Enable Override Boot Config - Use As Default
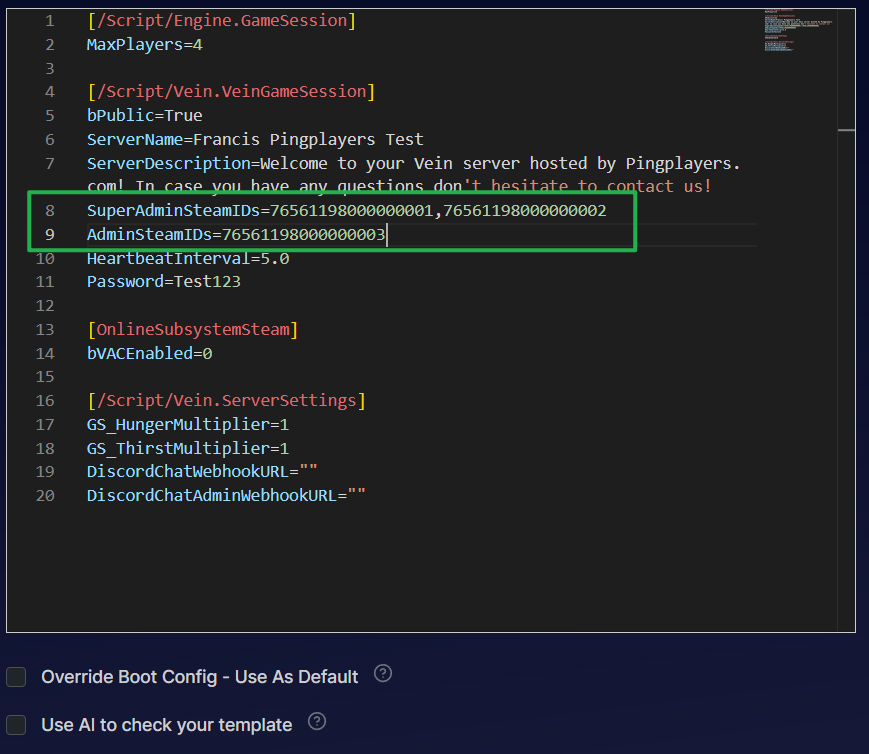Viewport: 869px width, 754px height. (x=17, y=677)
